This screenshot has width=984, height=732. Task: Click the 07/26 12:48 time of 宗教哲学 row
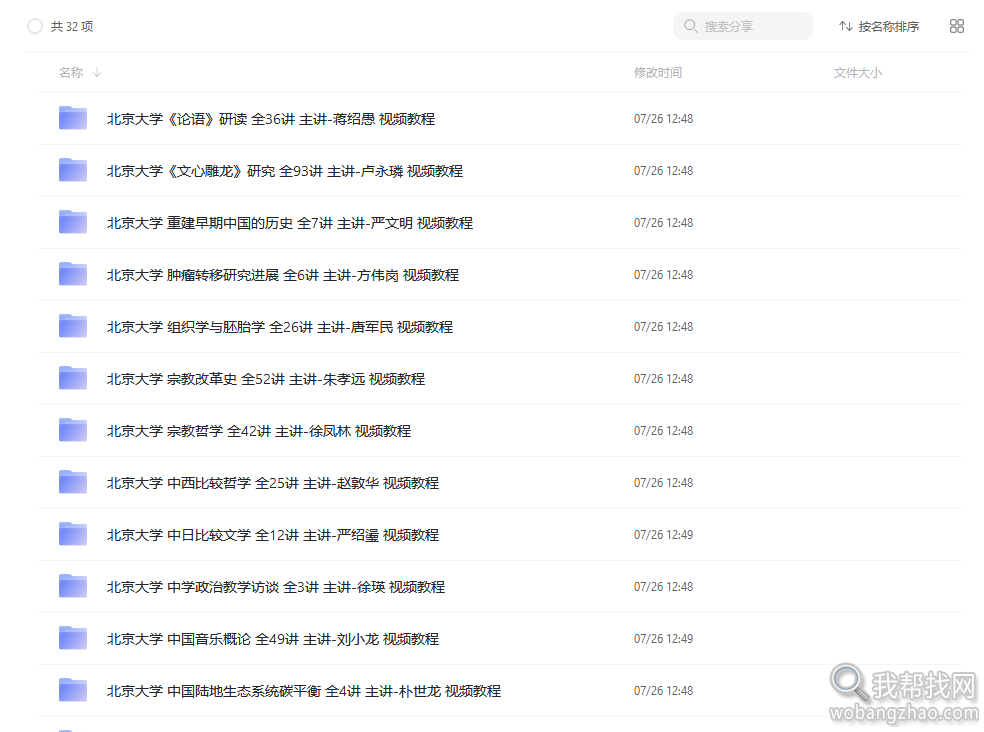click(663, 431)
